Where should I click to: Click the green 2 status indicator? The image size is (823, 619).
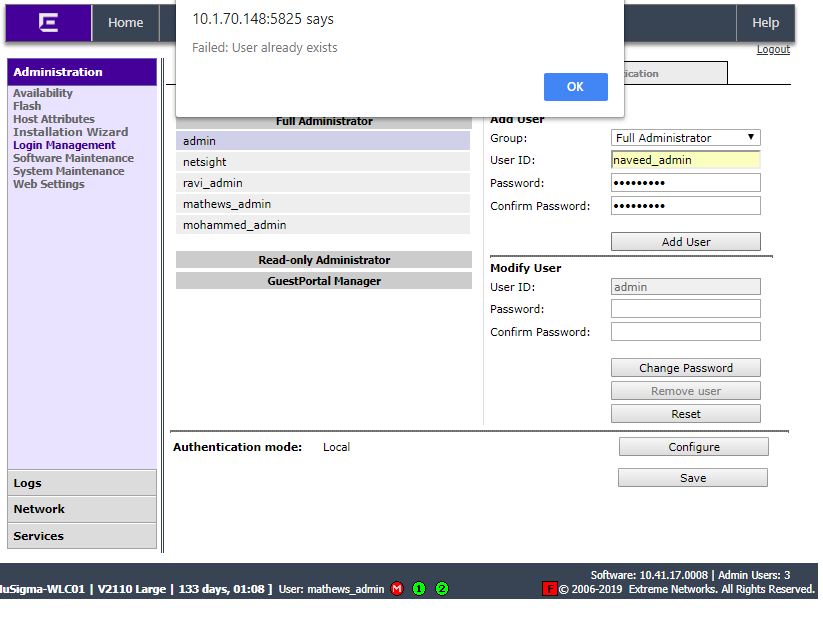(x=442, y=589)
